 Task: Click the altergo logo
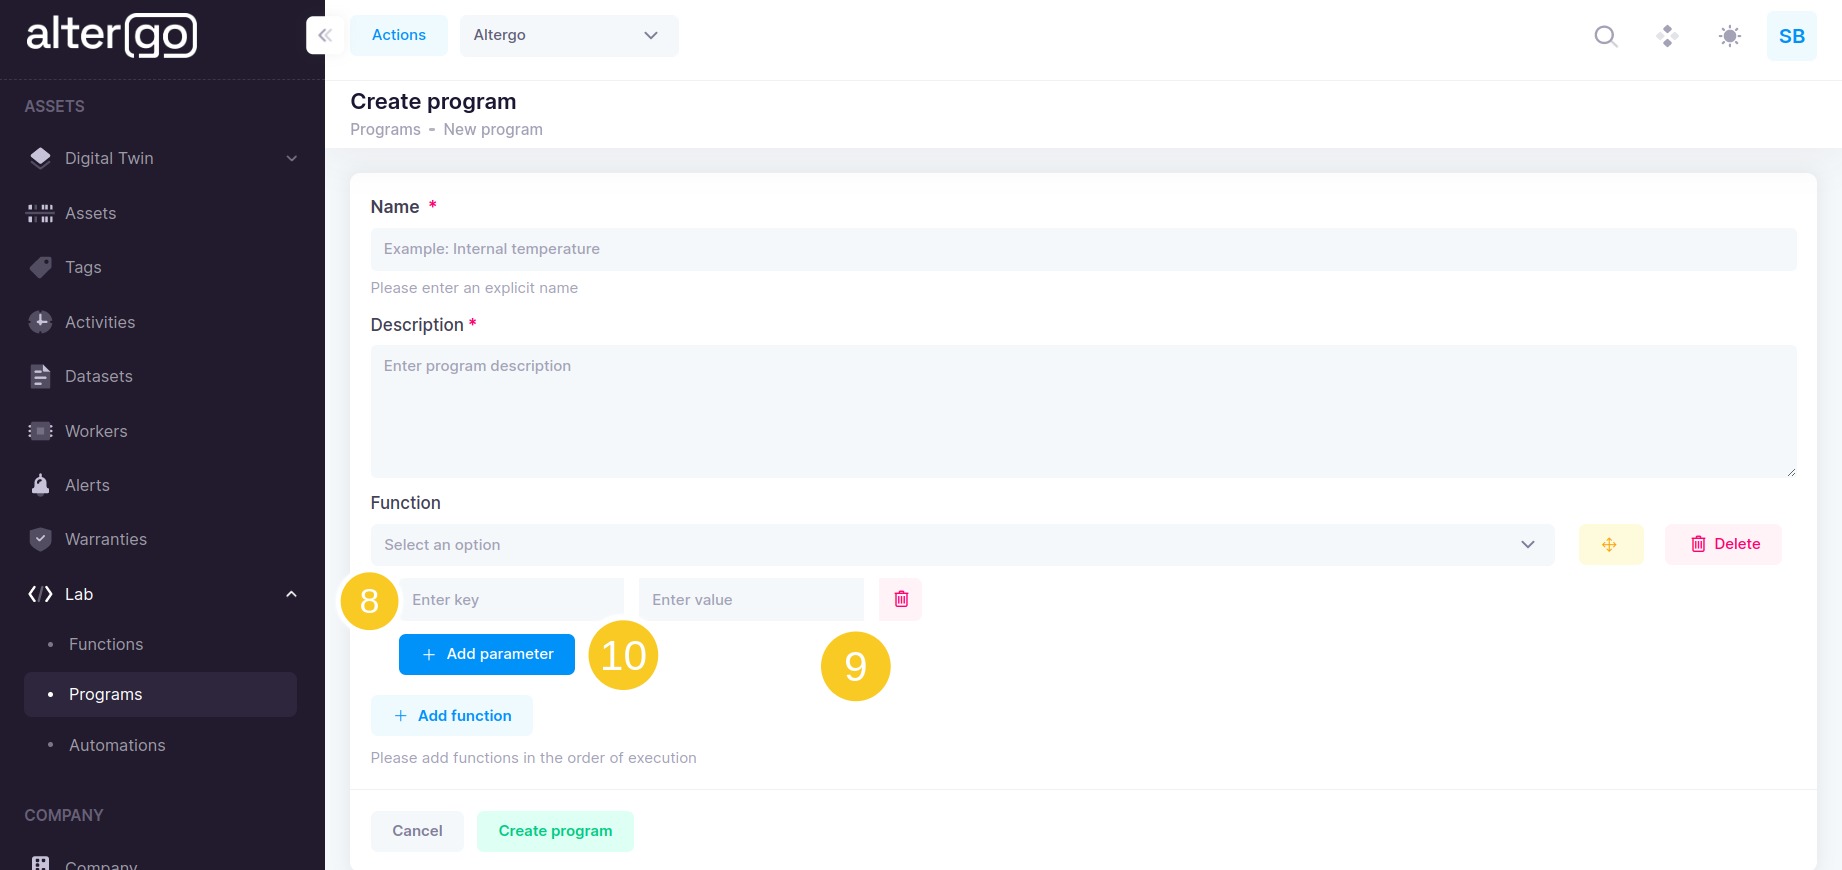[x=111, y=36]
